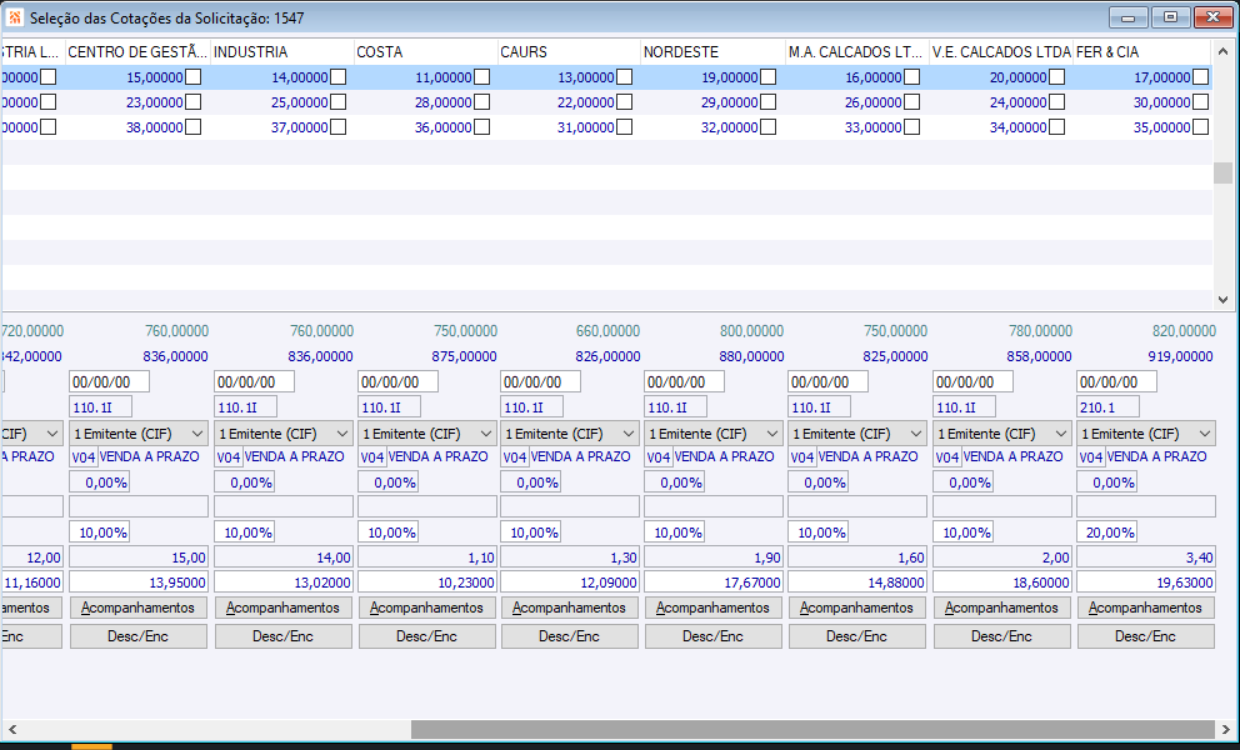Expand the Emitente (CIF) combo under V.E. CALCADOS LTDA

1002,433
